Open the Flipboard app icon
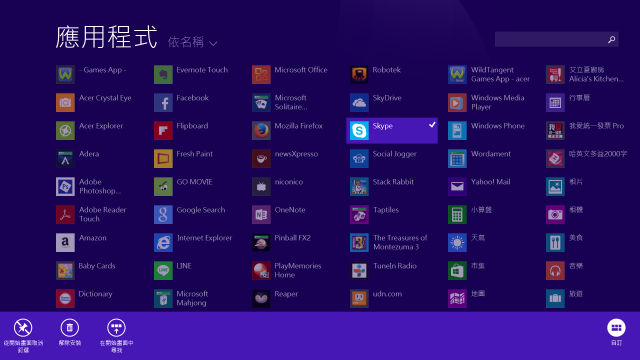Screen dimensions: 640x360 [x=163, y=131]
